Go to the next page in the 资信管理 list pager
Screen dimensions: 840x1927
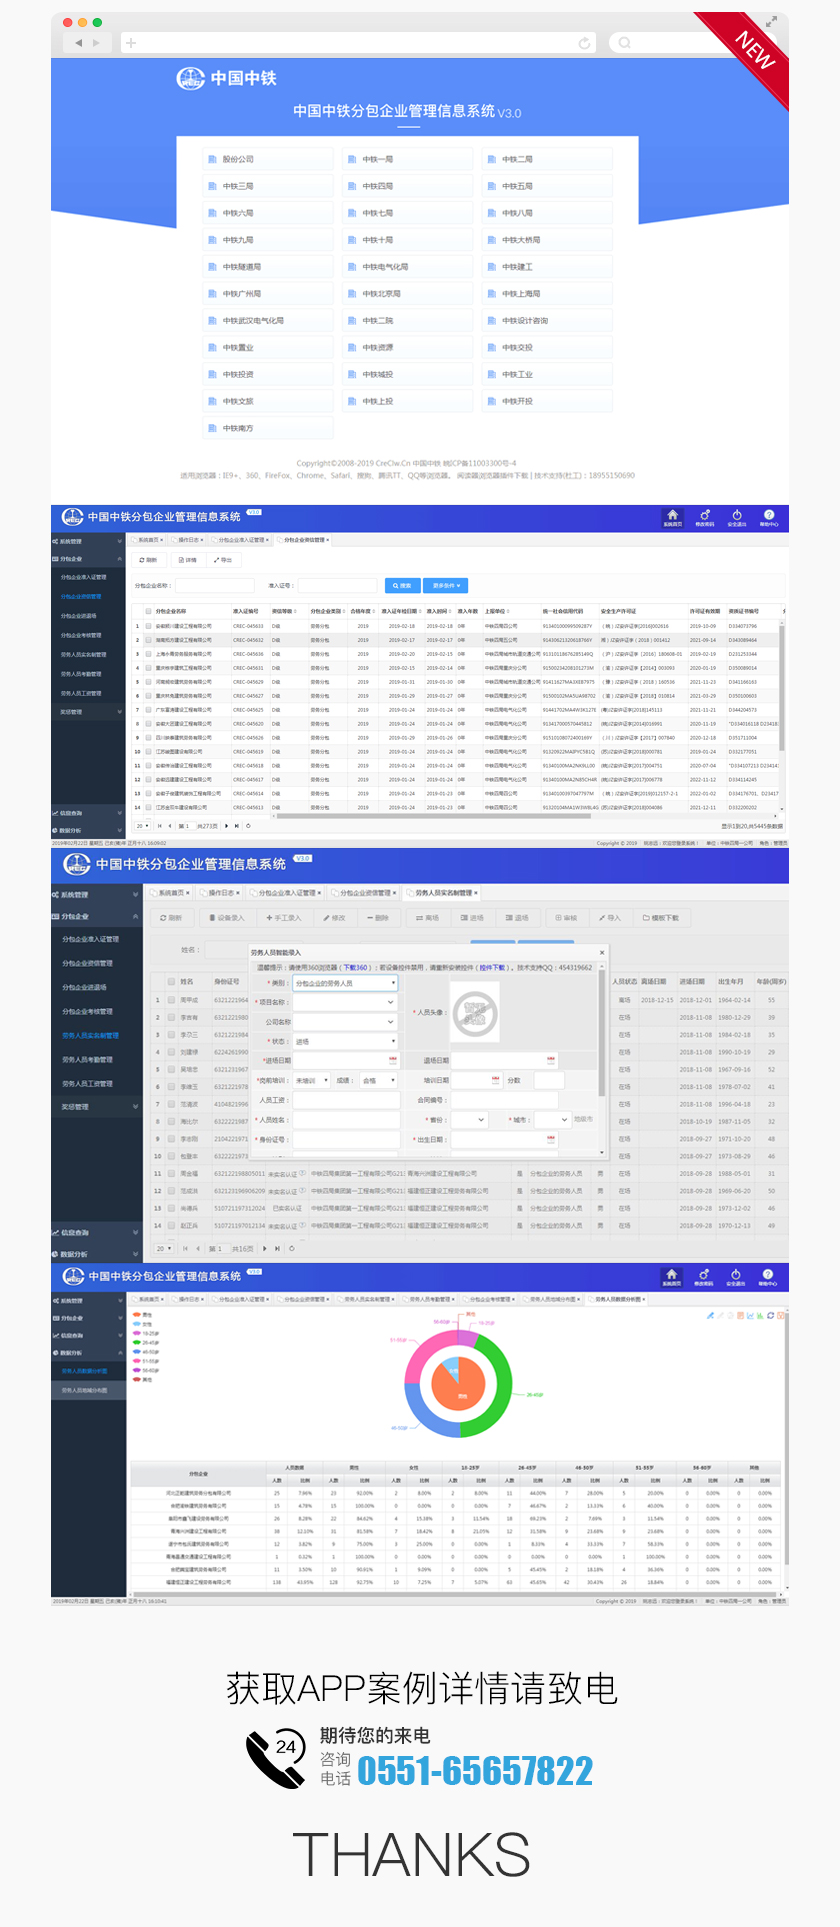coord(226,826)
